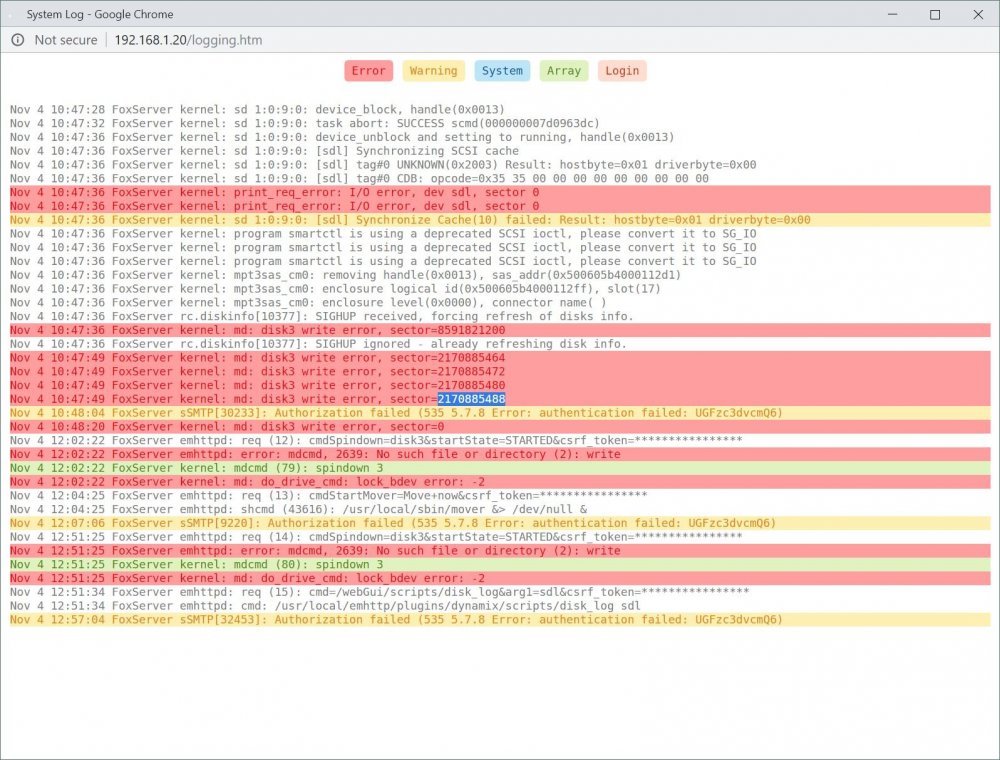This screenshot has width=1000, height=760.
Task: Maximize the System Log Chrome window
Action: click(935, 14)
